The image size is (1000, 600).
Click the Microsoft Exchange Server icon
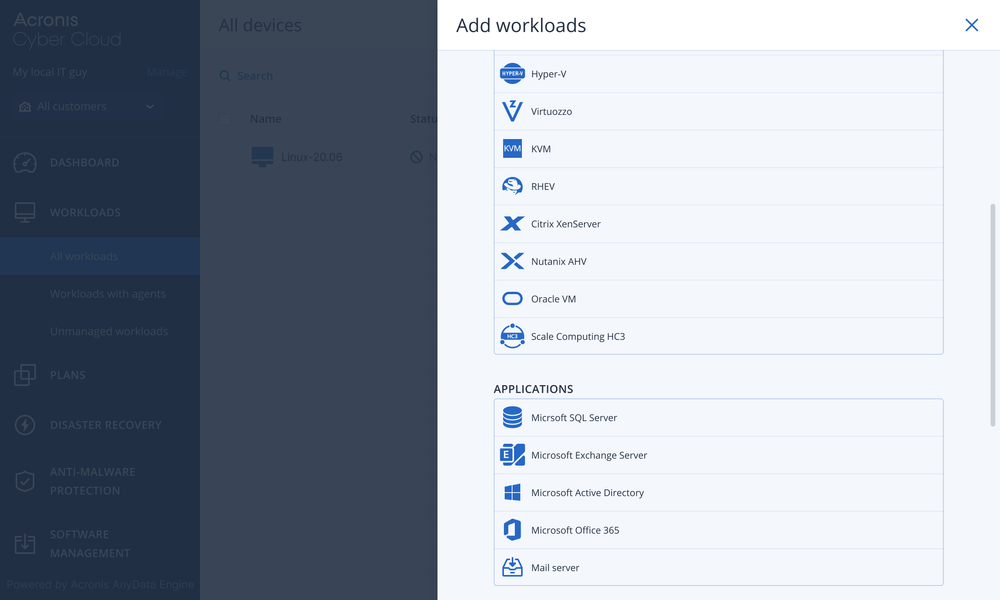click(x=512, y=455)
